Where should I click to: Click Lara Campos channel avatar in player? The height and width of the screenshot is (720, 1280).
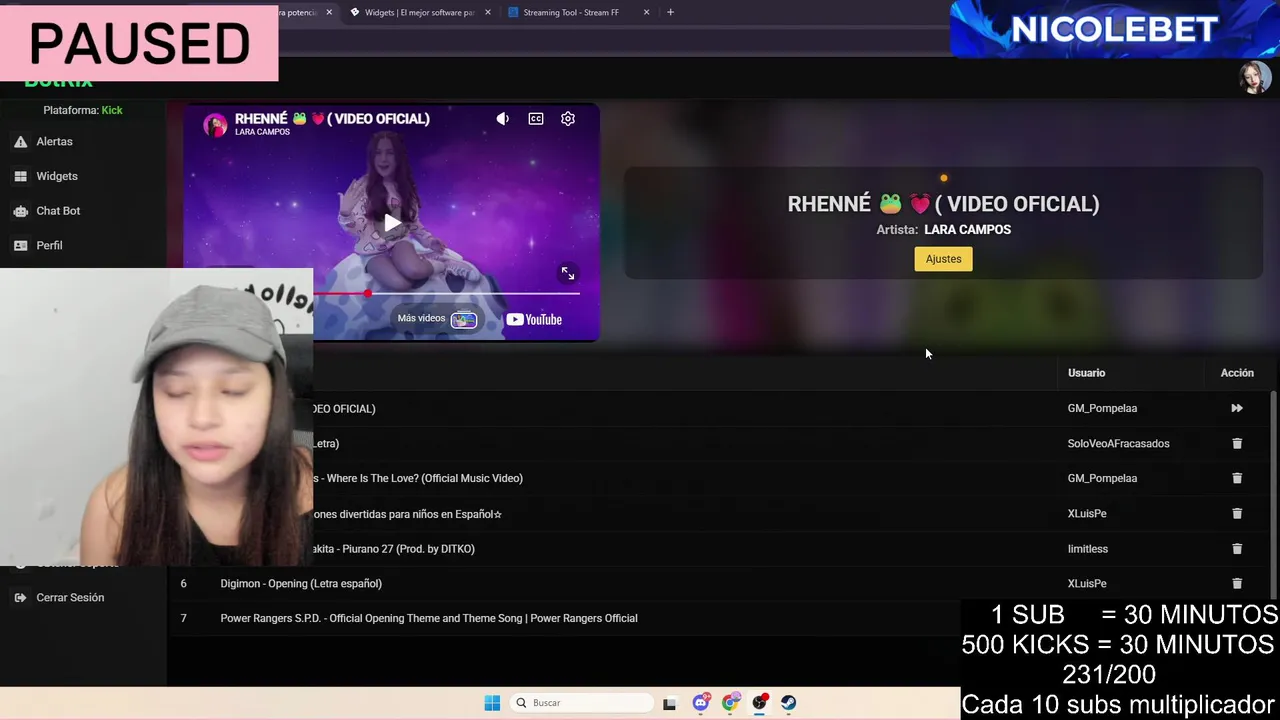click(x=215, y=125)
